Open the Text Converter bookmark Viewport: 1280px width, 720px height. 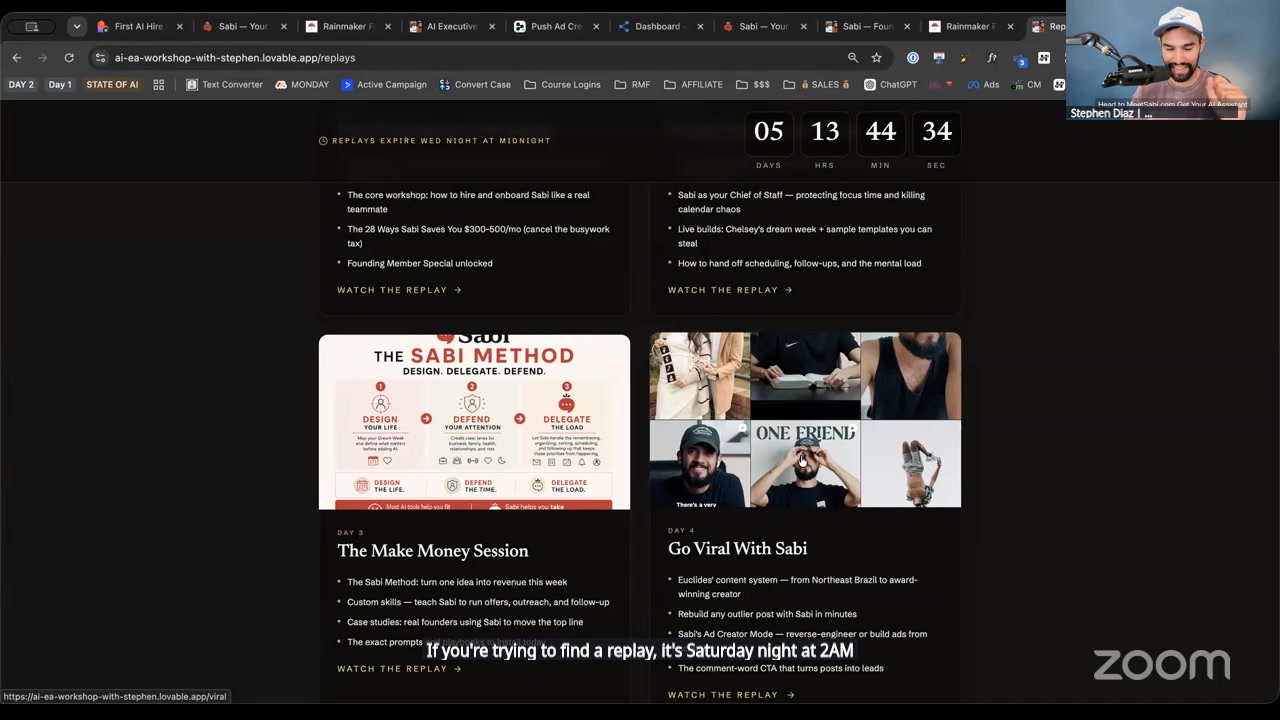tap(225, 85)
